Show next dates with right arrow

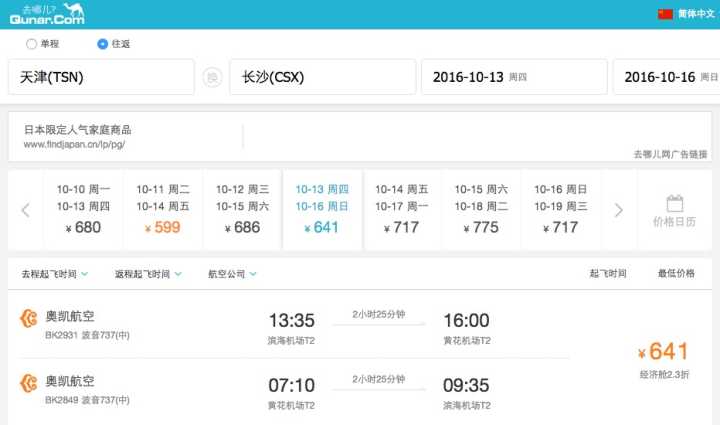pyautogui.click(x=619, y=210)
